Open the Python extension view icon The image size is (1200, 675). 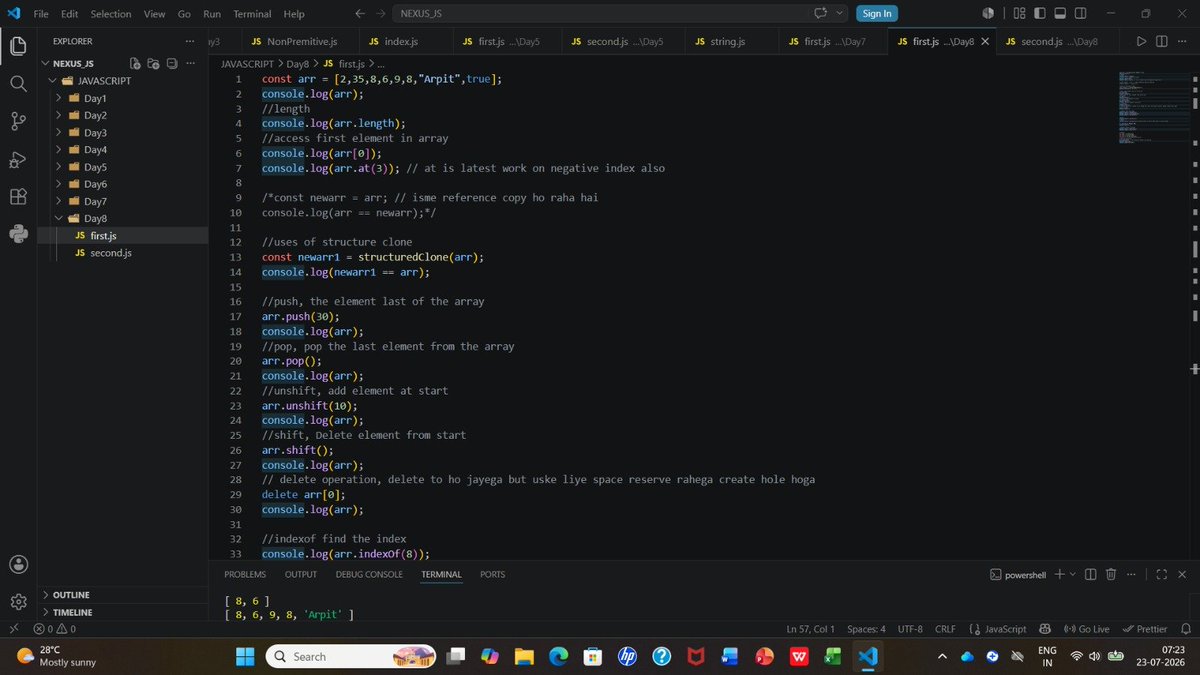click(18, 234)
